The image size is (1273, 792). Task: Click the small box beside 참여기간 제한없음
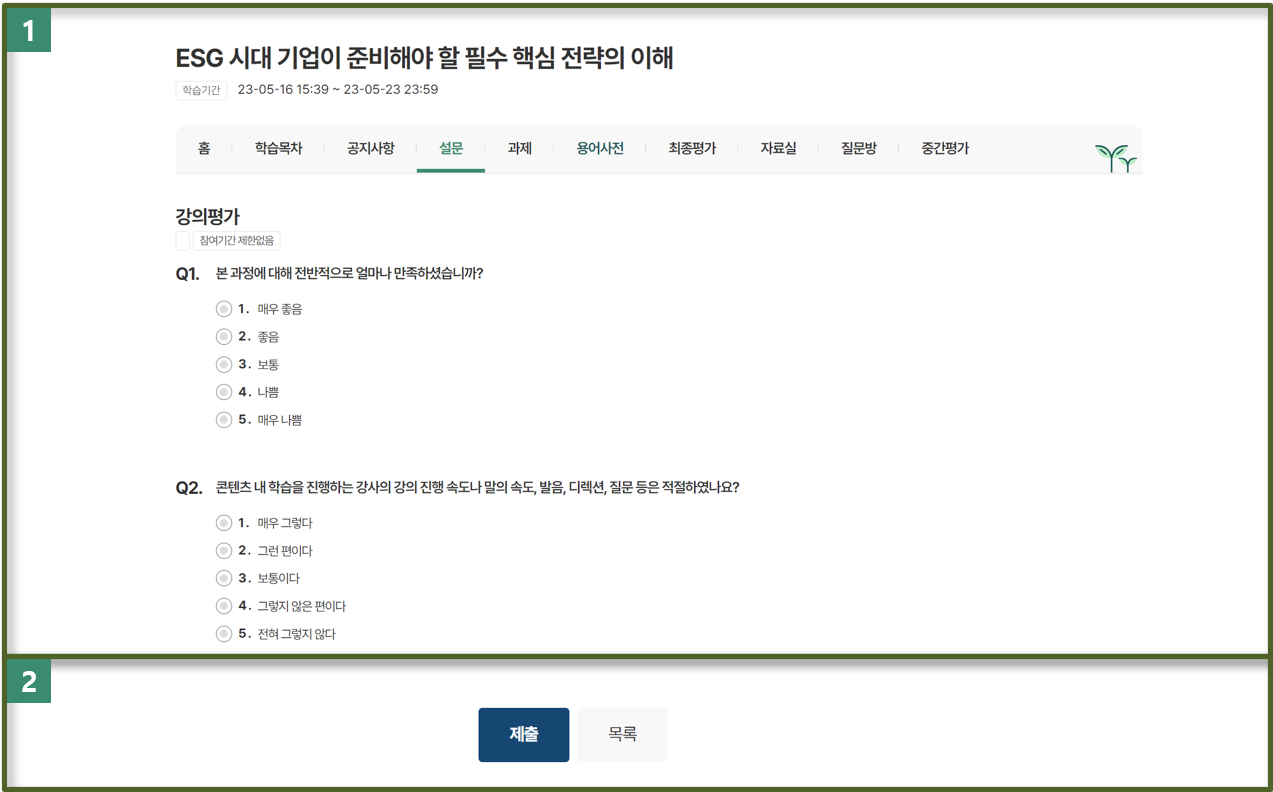pyautogui.click(x=182, y=241)
